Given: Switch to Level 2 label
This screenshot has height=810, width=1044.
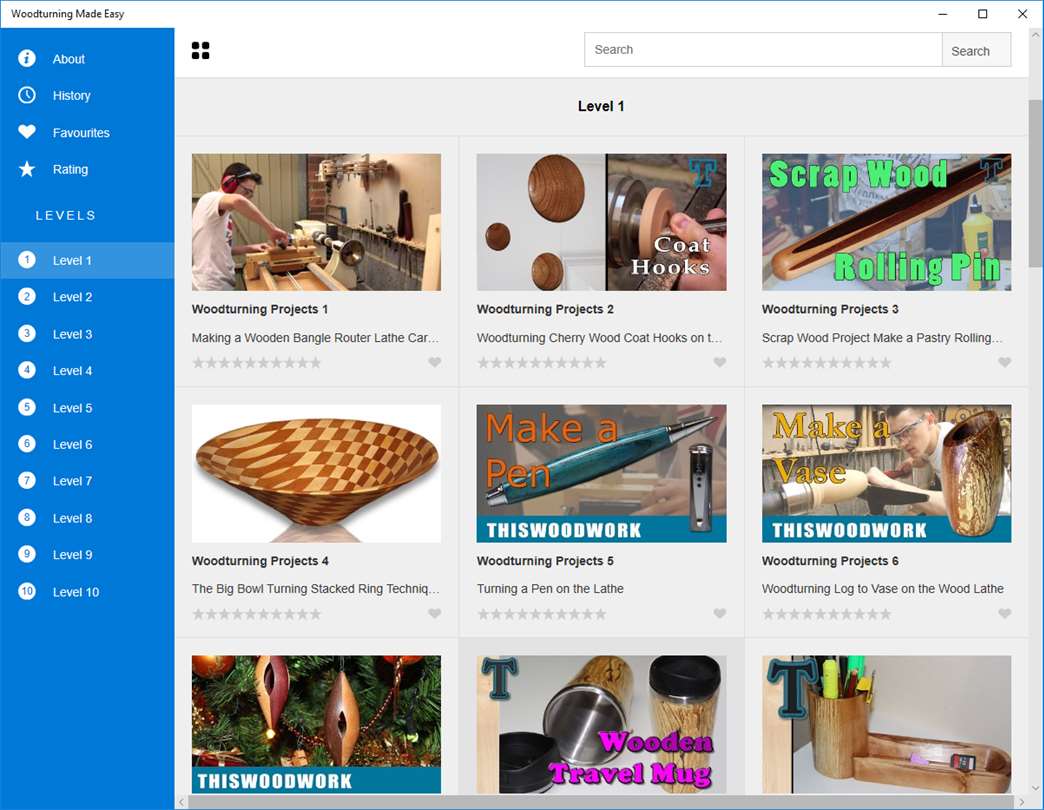Looking at the screenshot, I should click(73, 298).
